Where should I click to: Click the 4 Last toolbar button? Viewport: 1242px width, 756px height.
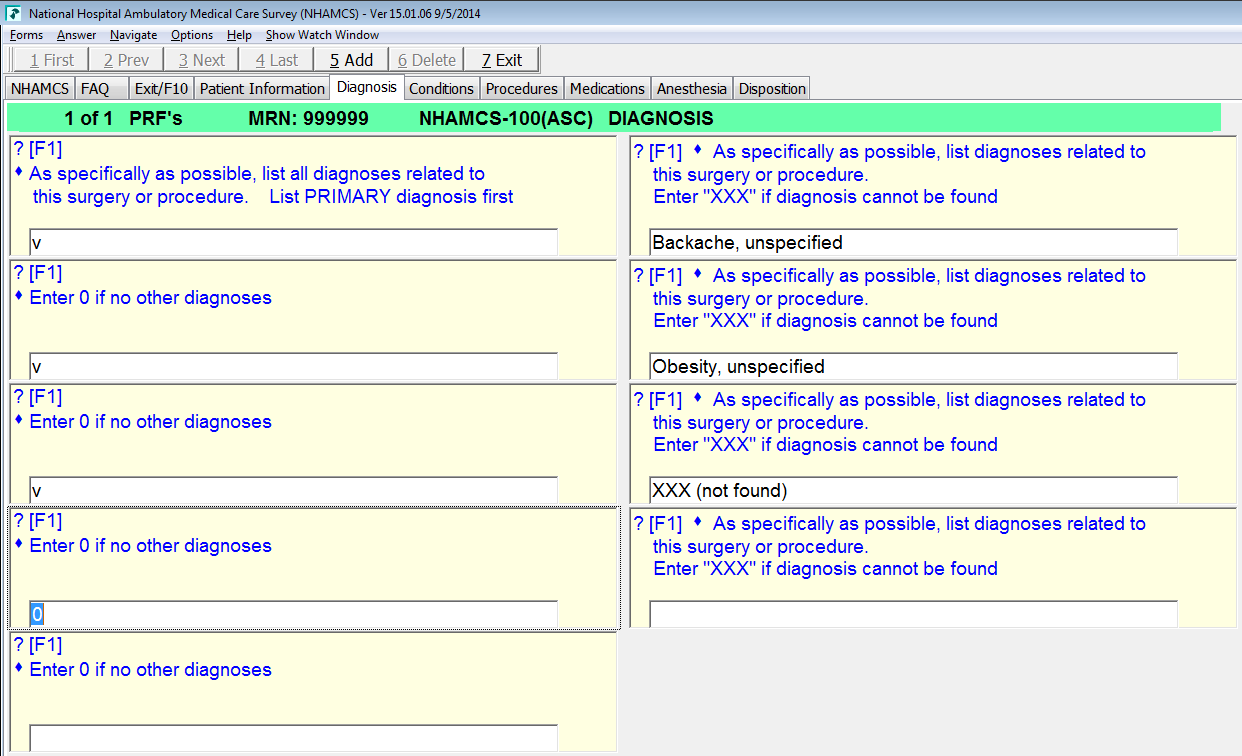coord(276,60)
